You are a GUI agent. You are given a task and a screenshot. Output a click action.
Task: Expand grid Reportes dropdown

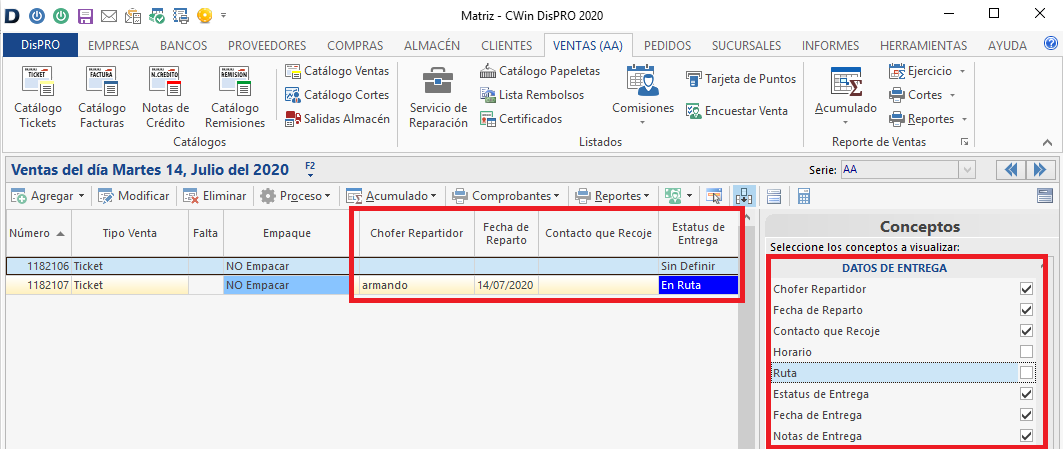pos(647,196)
